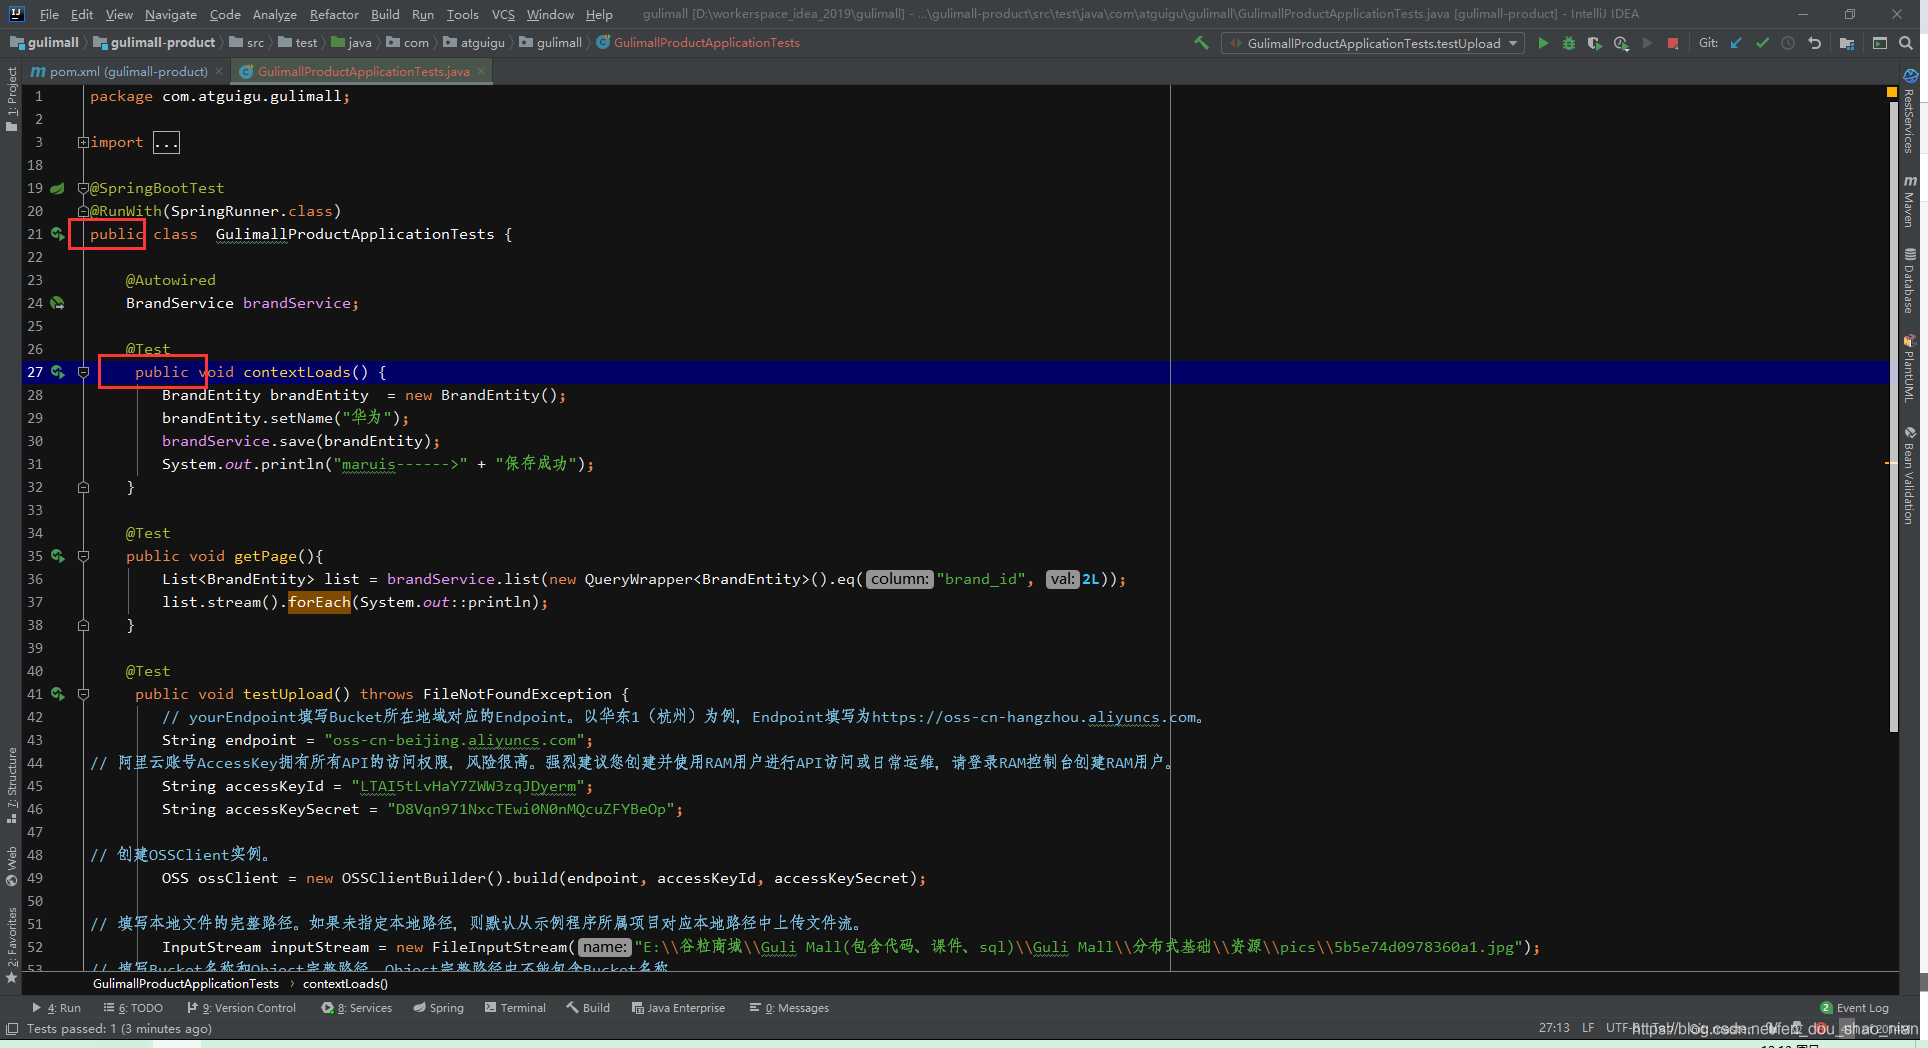Image resolution: width=1928 pixels, height=1048 pixels.
Task: Start debugging with the bug icon
Action: click(1569, 43)
